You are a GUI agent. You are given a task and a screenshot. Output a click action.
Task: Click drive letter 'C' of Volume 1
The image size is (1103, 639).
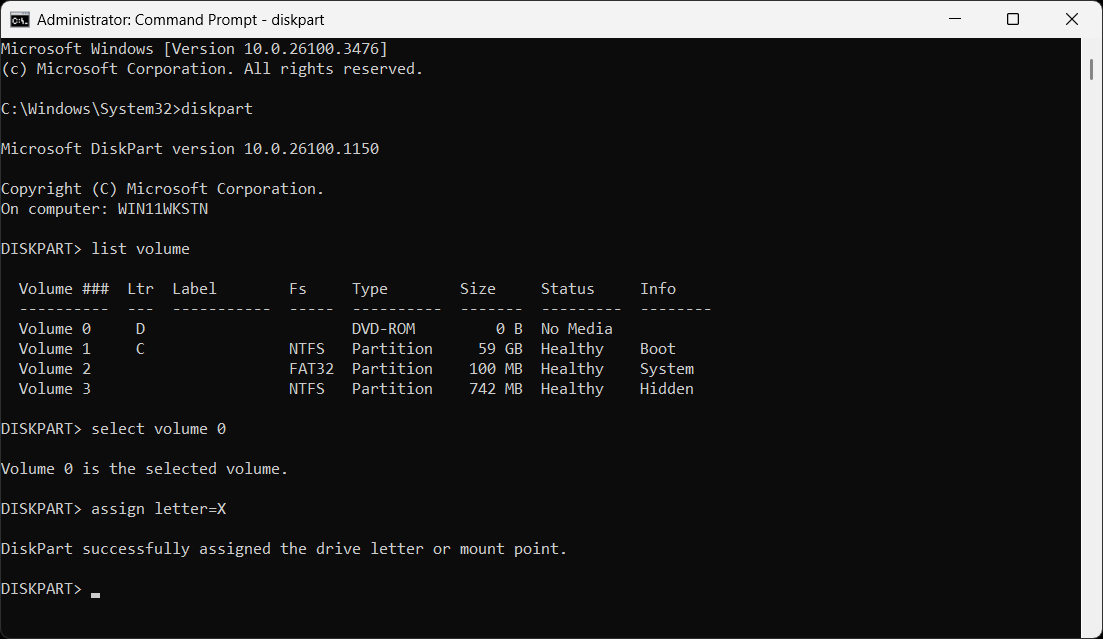[140, 349]
